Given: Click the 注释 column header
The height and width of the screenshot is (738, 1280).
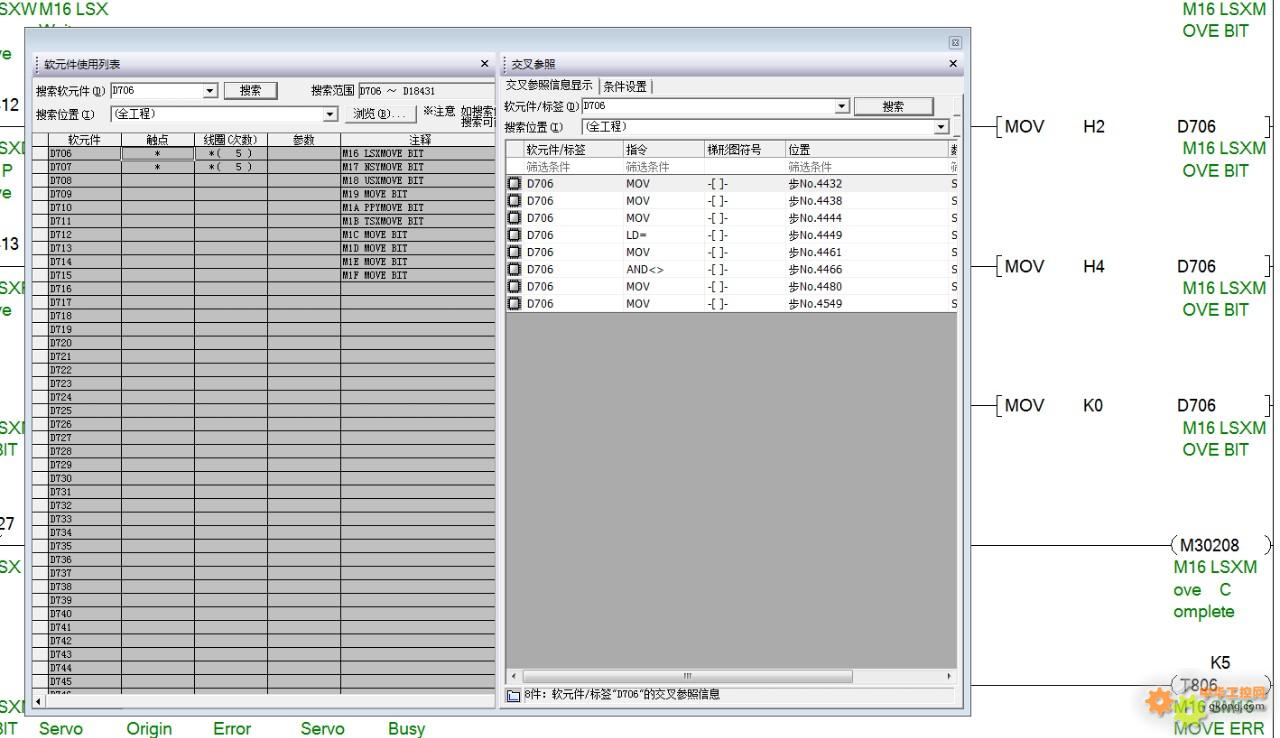Looking at the screenshot, I should pos(418,141).
